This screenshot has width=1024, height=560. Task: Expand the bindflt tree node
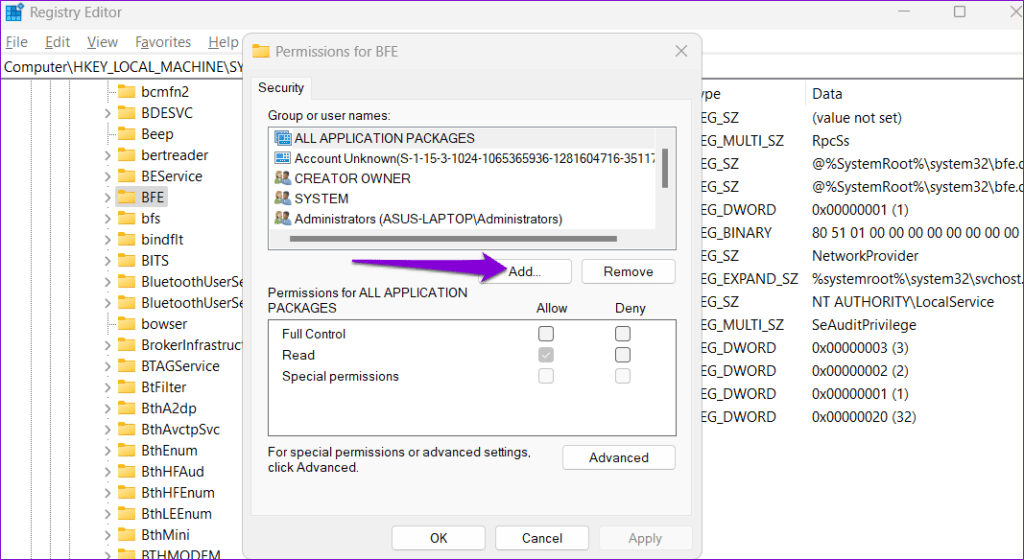point(107,239)
